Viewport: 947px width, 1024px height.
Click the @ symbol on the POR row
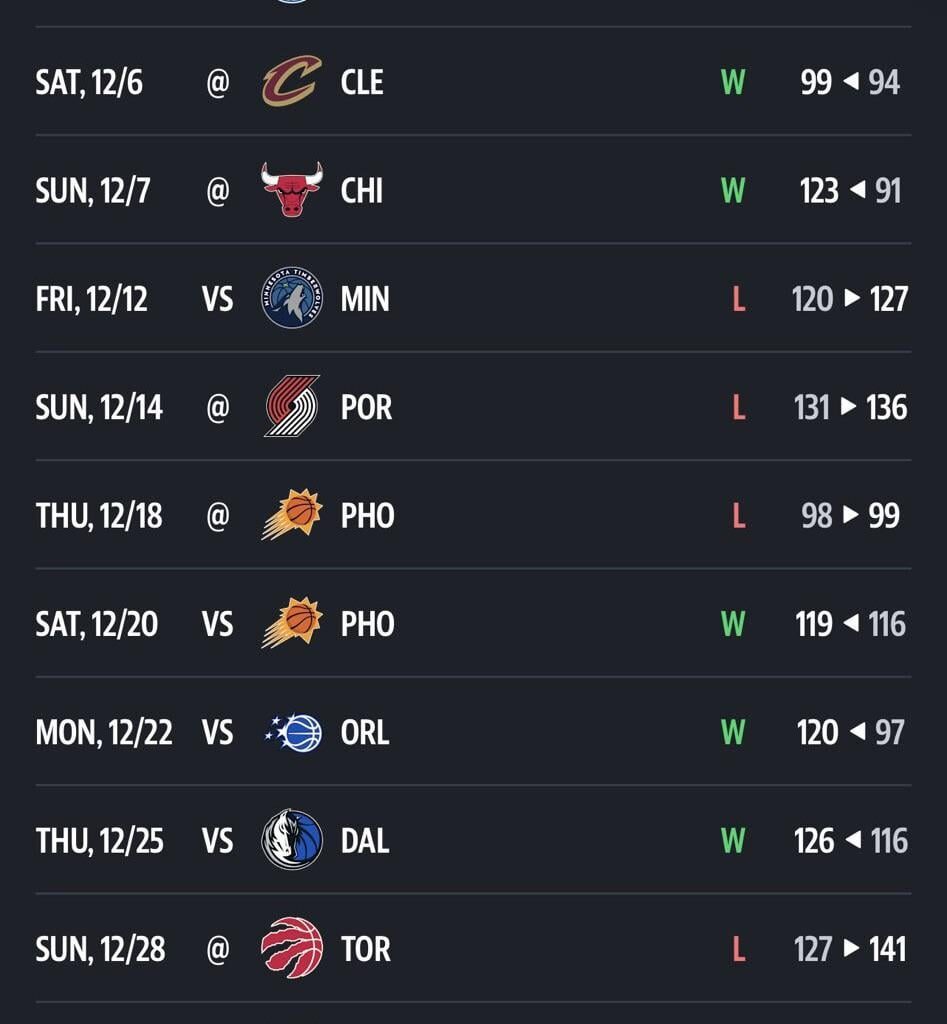tap(218, 408)
